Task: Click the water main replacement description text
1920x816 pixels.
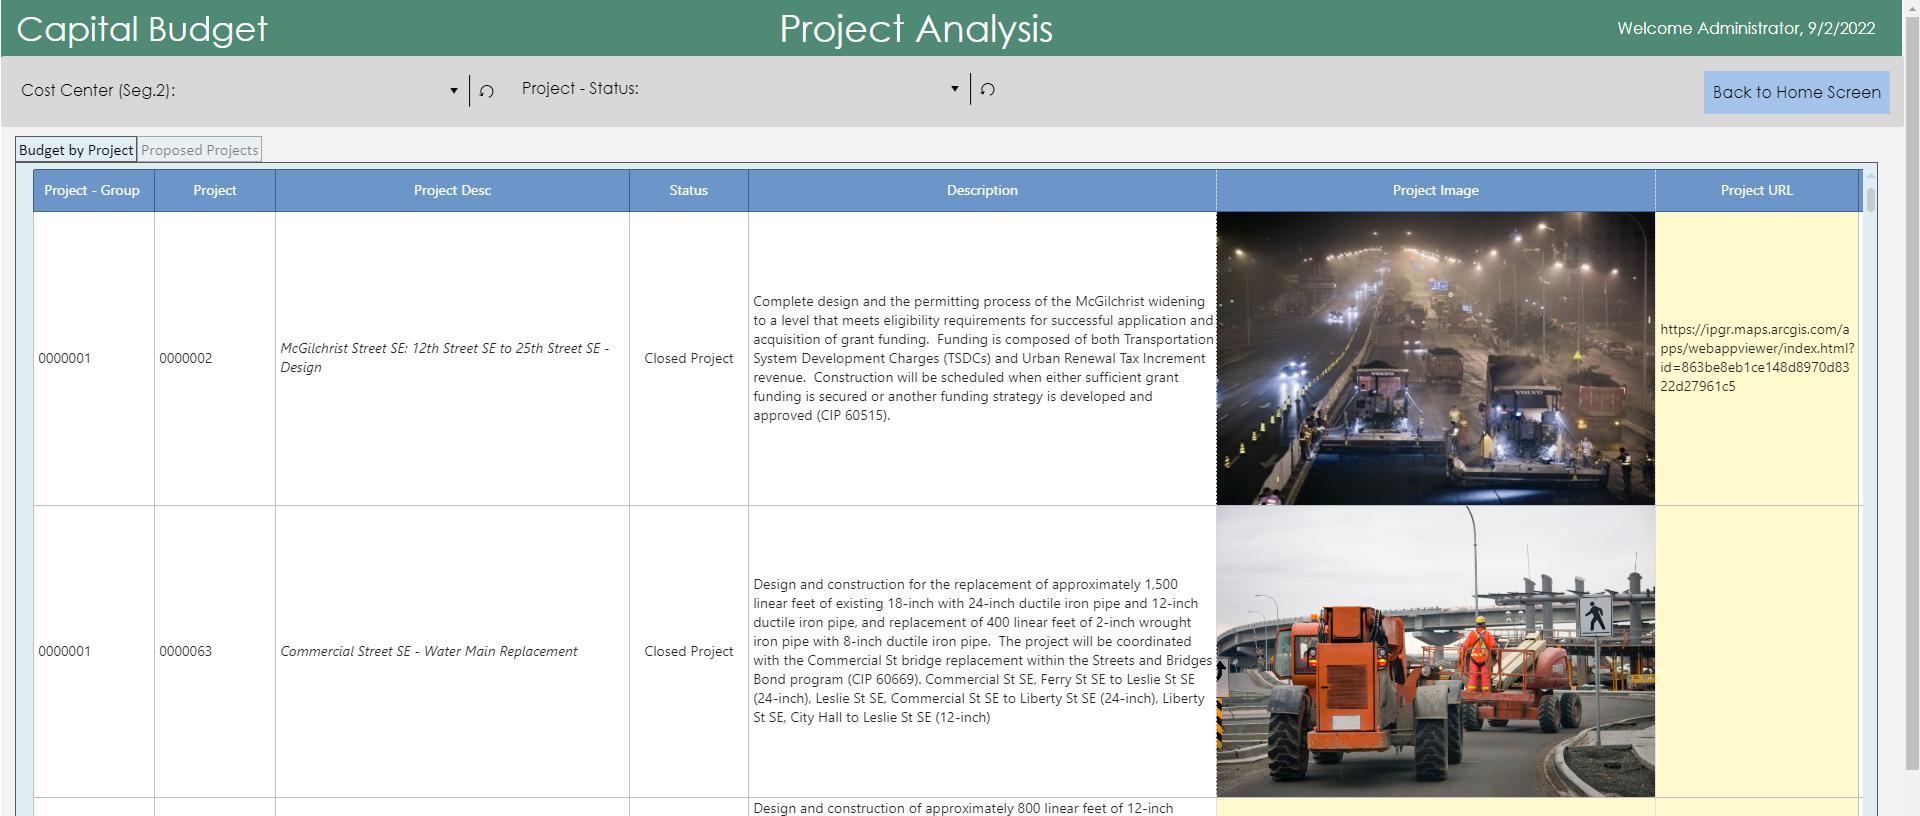Action: point(982,651)
